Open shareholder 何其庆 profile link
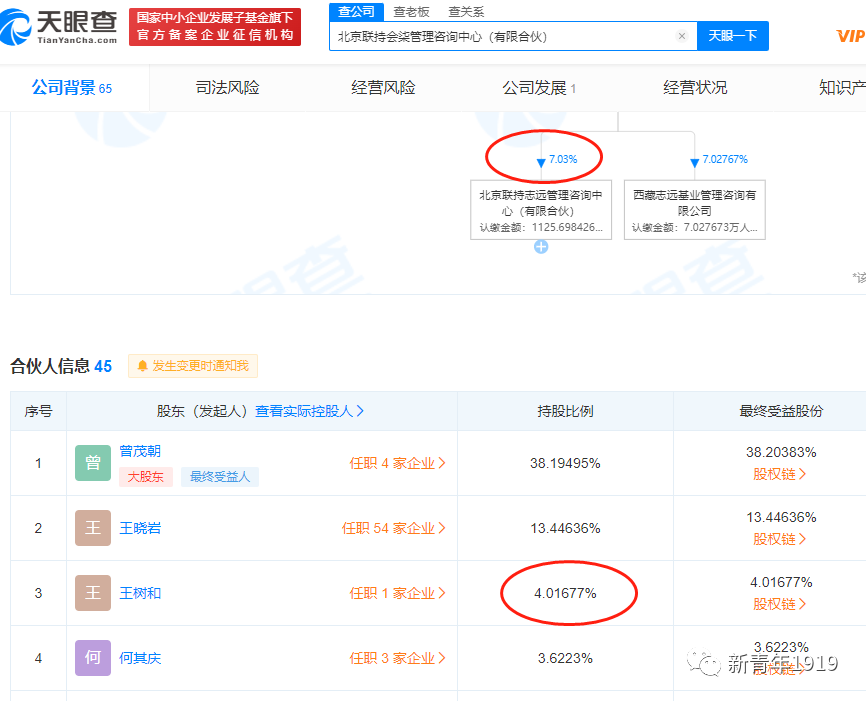The image size is (866, 701). click(x=140, y=658)
